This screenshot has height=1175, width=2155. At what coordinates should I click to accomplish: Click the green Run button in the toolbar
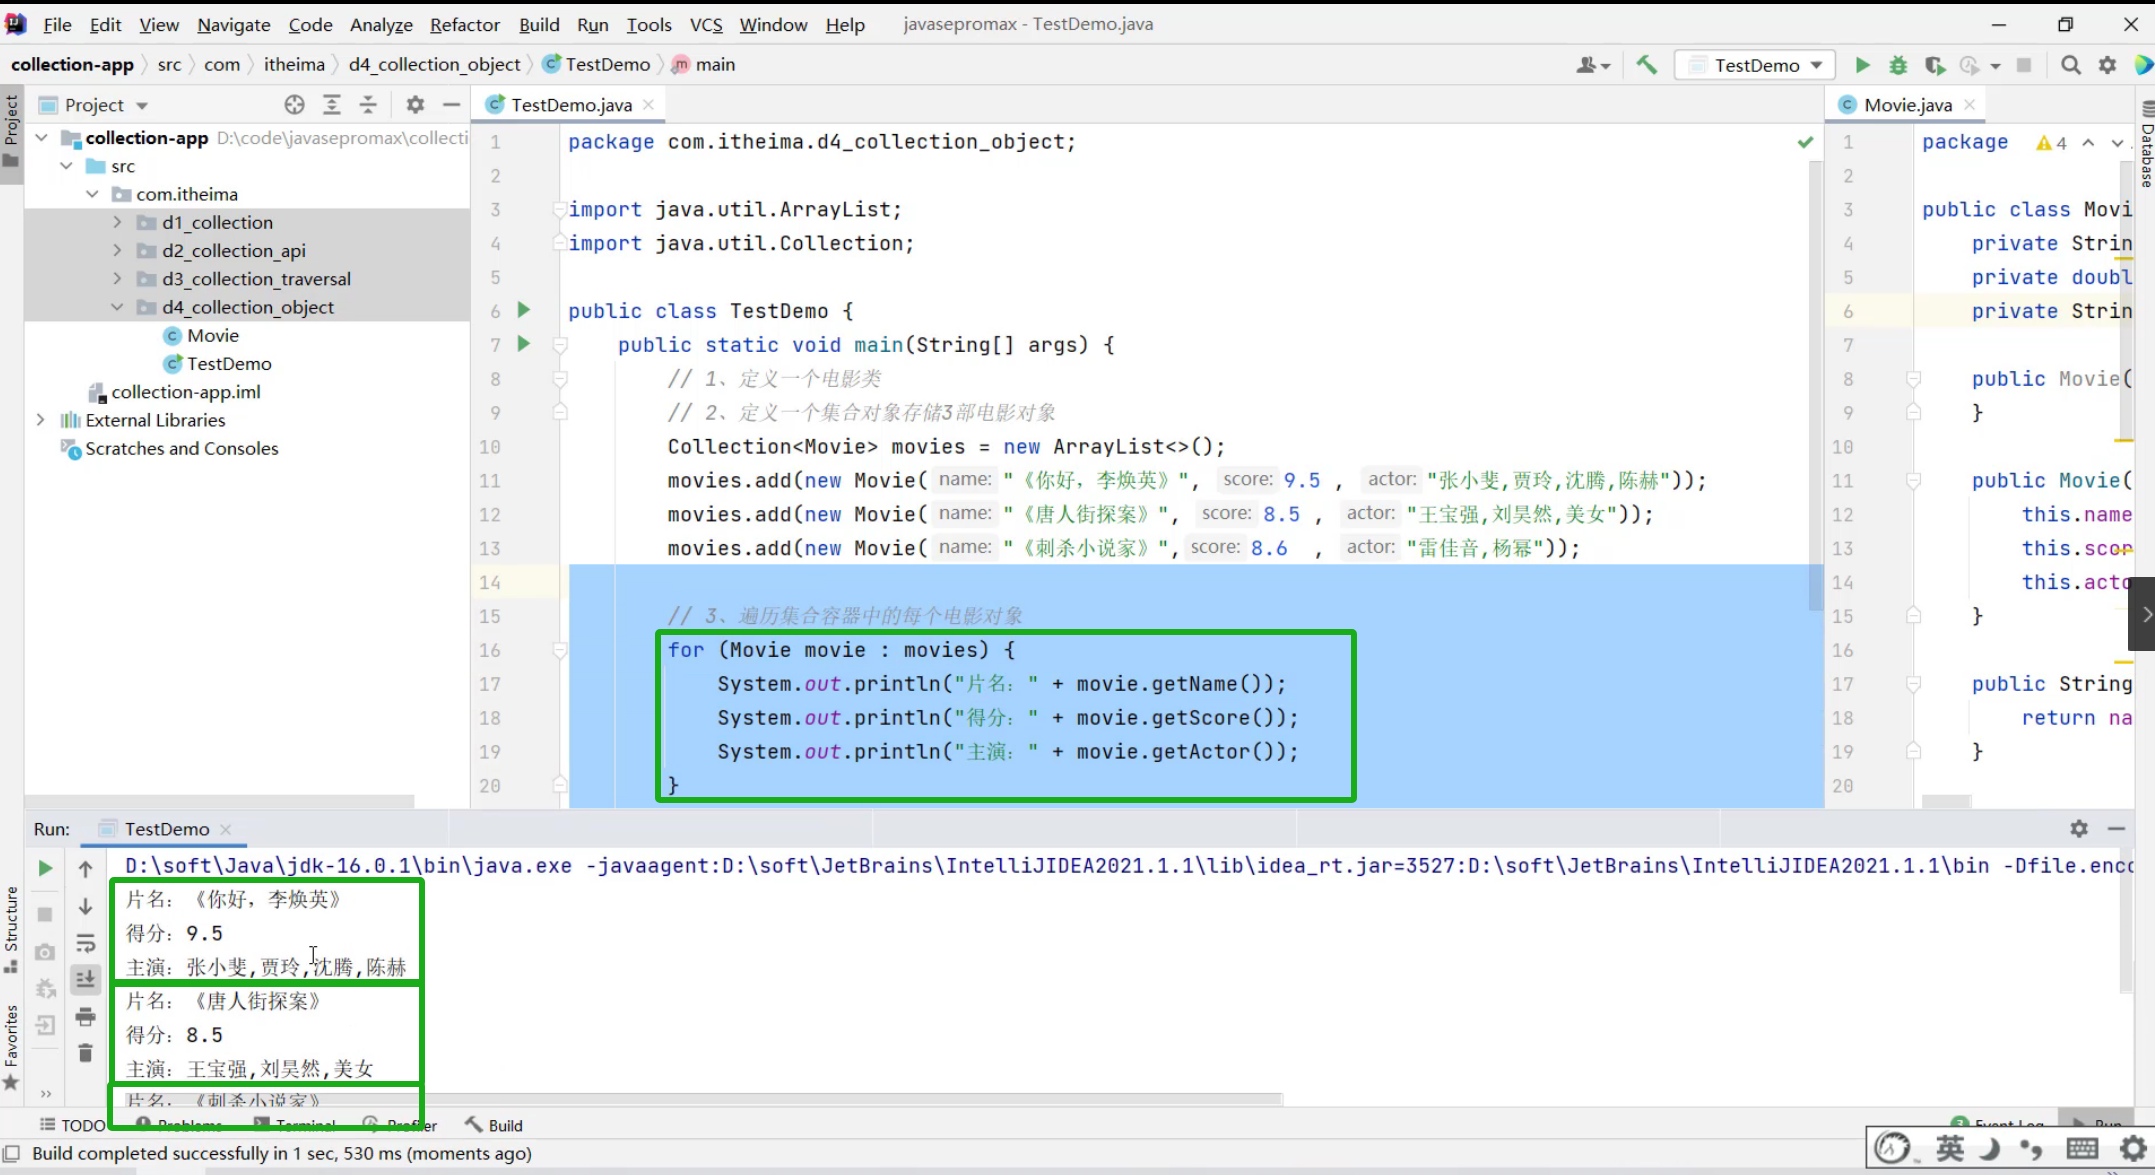[x=1862, y=65]
